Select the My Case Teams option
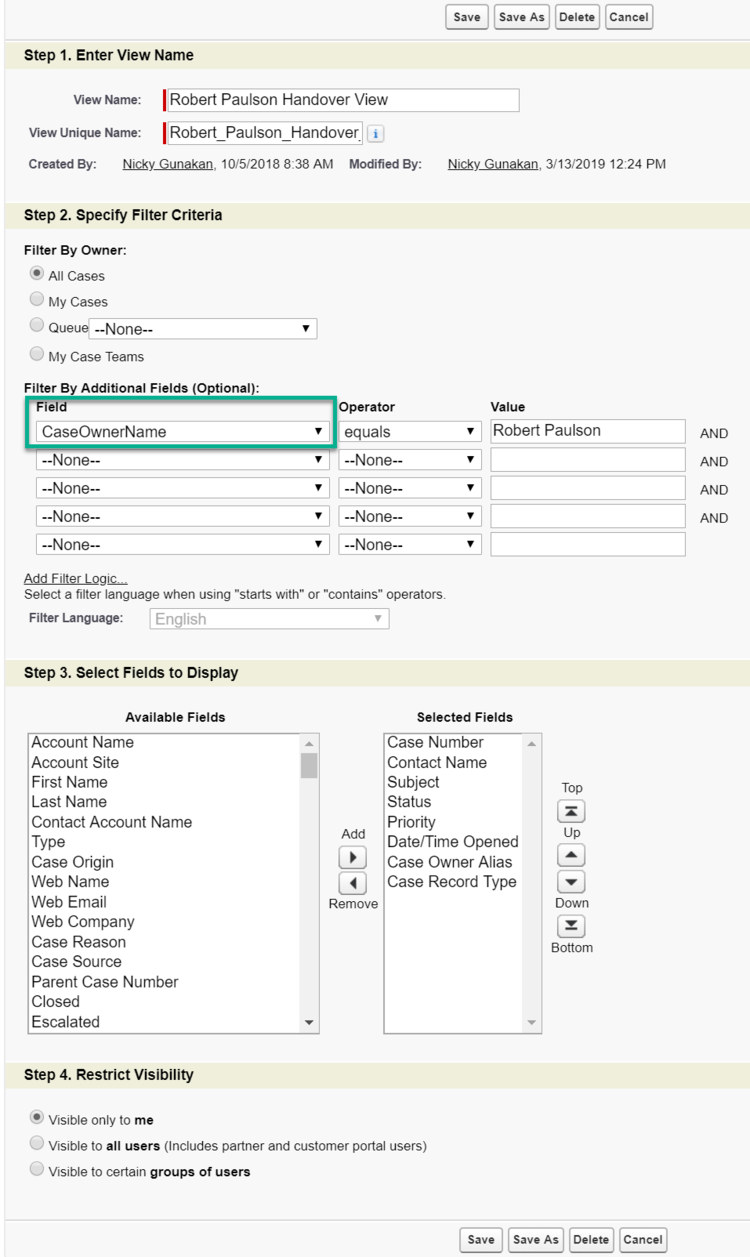The image size is (750, 1257). tap(37, 355)
